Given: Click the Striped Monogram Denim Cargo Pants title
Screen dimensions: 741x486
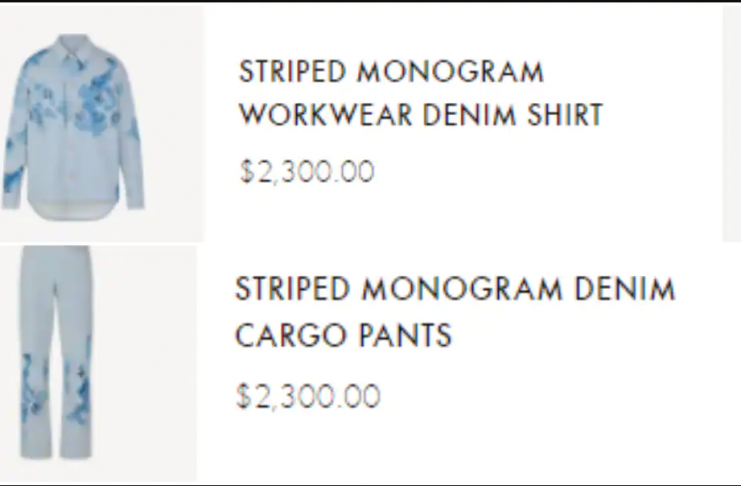Looking at the screenshot, I should (455, 312).
